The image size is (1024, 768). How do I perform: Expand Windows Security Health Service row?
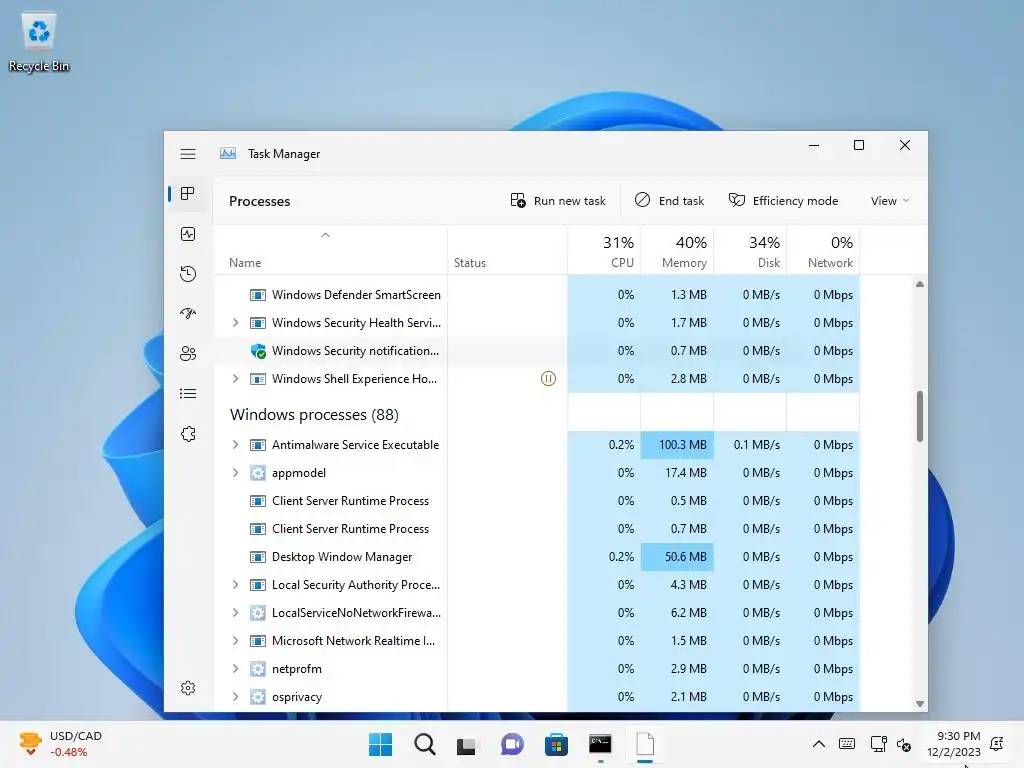click(x=235, y=323)
